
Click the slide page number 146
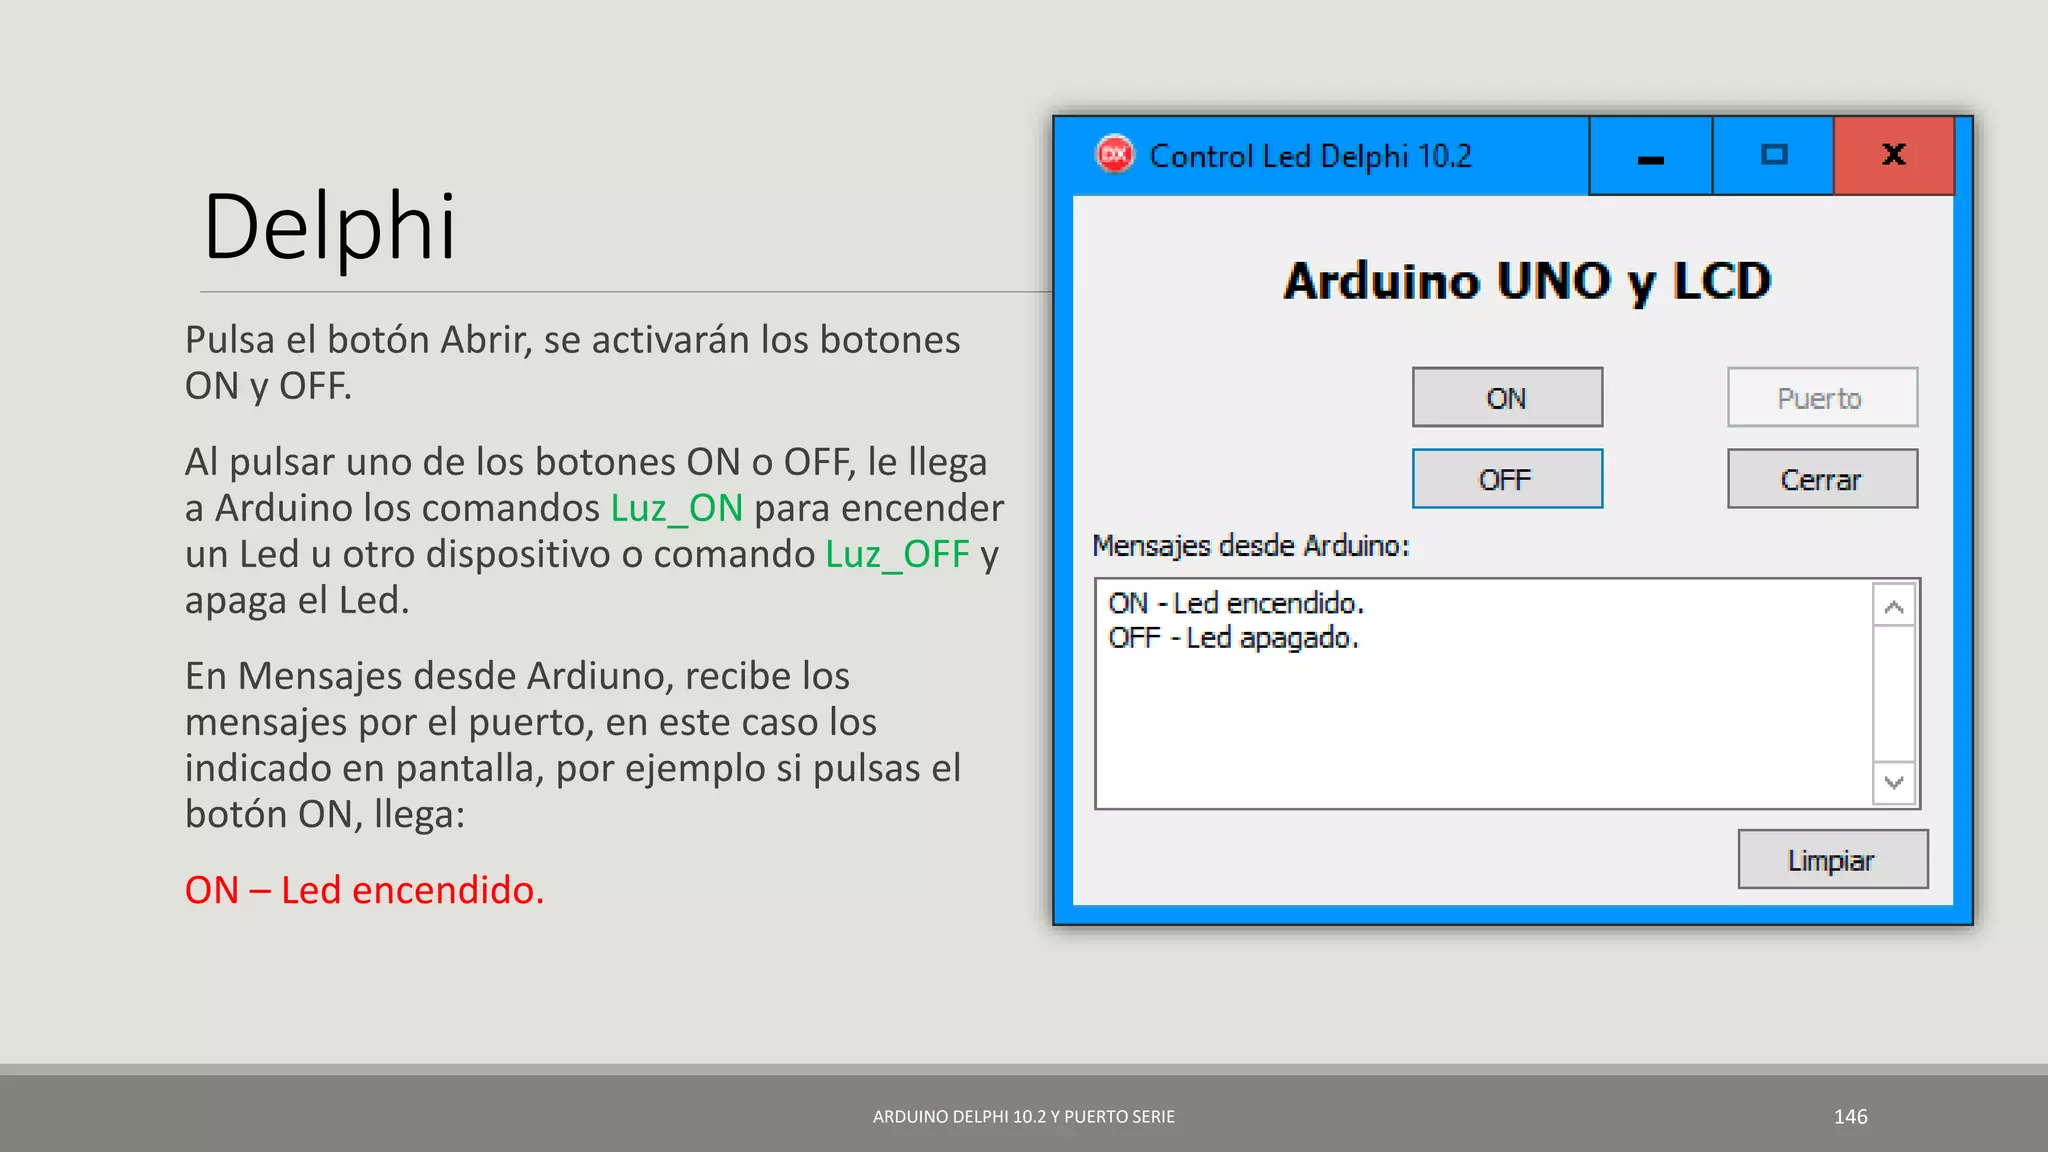pos(1850,1116)
